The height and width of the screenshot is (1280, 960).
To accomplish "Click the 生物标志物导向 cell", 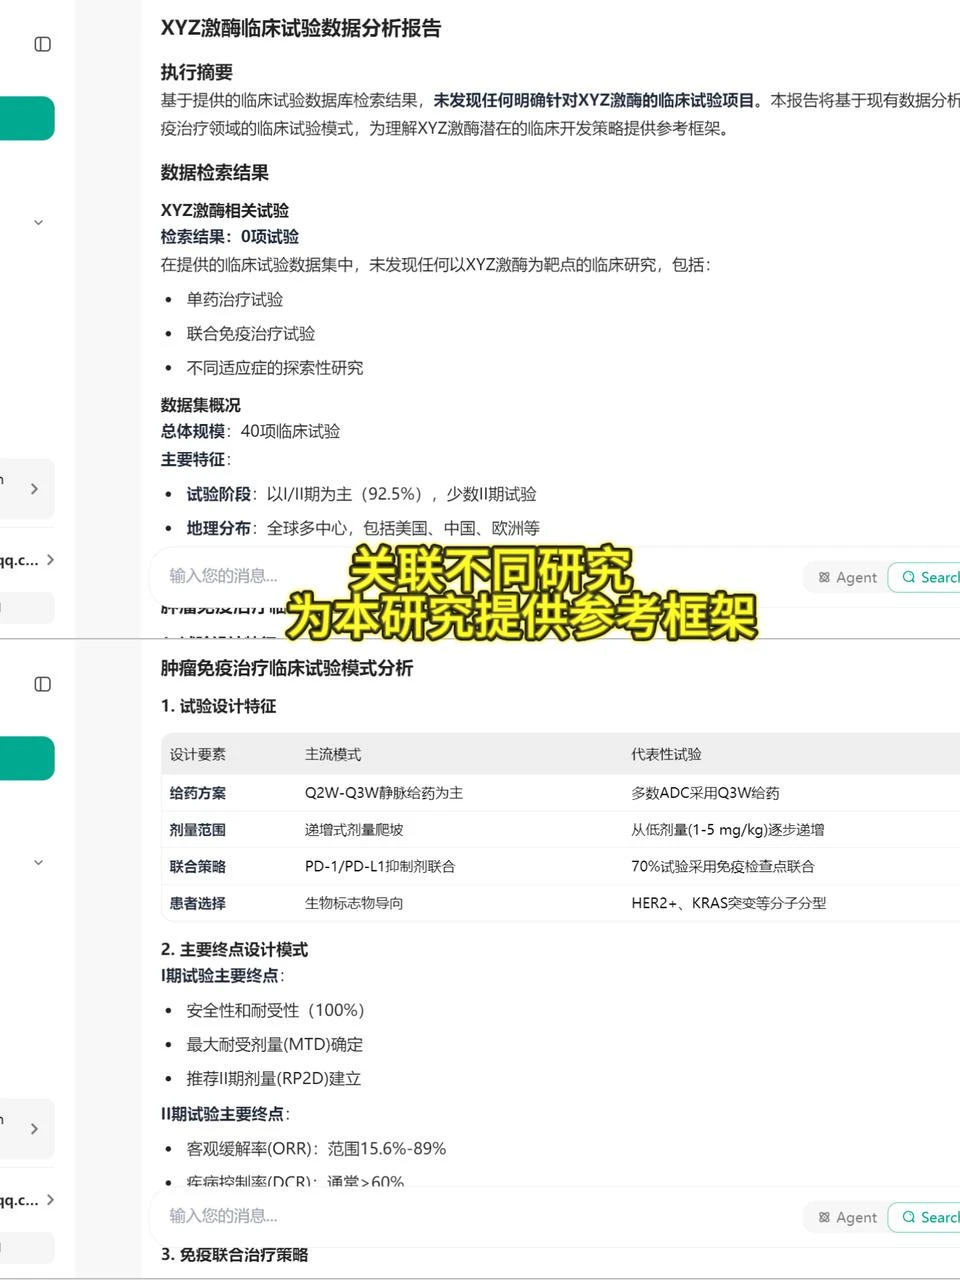I will pyautogui.click(x=354, y=904).
